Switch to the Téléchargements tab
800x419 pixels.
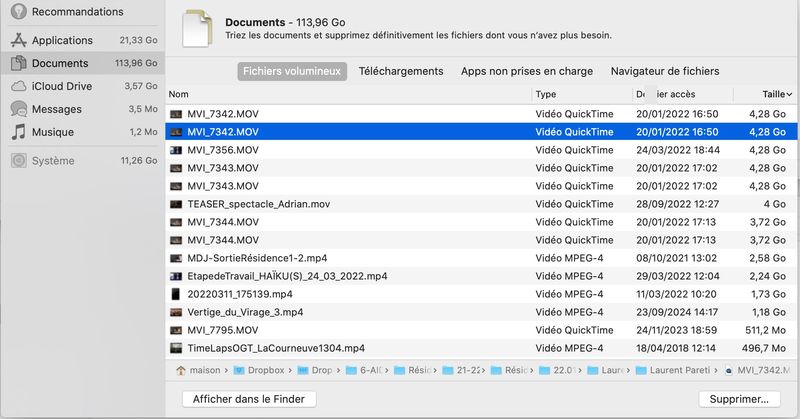[x=400, y=71]
